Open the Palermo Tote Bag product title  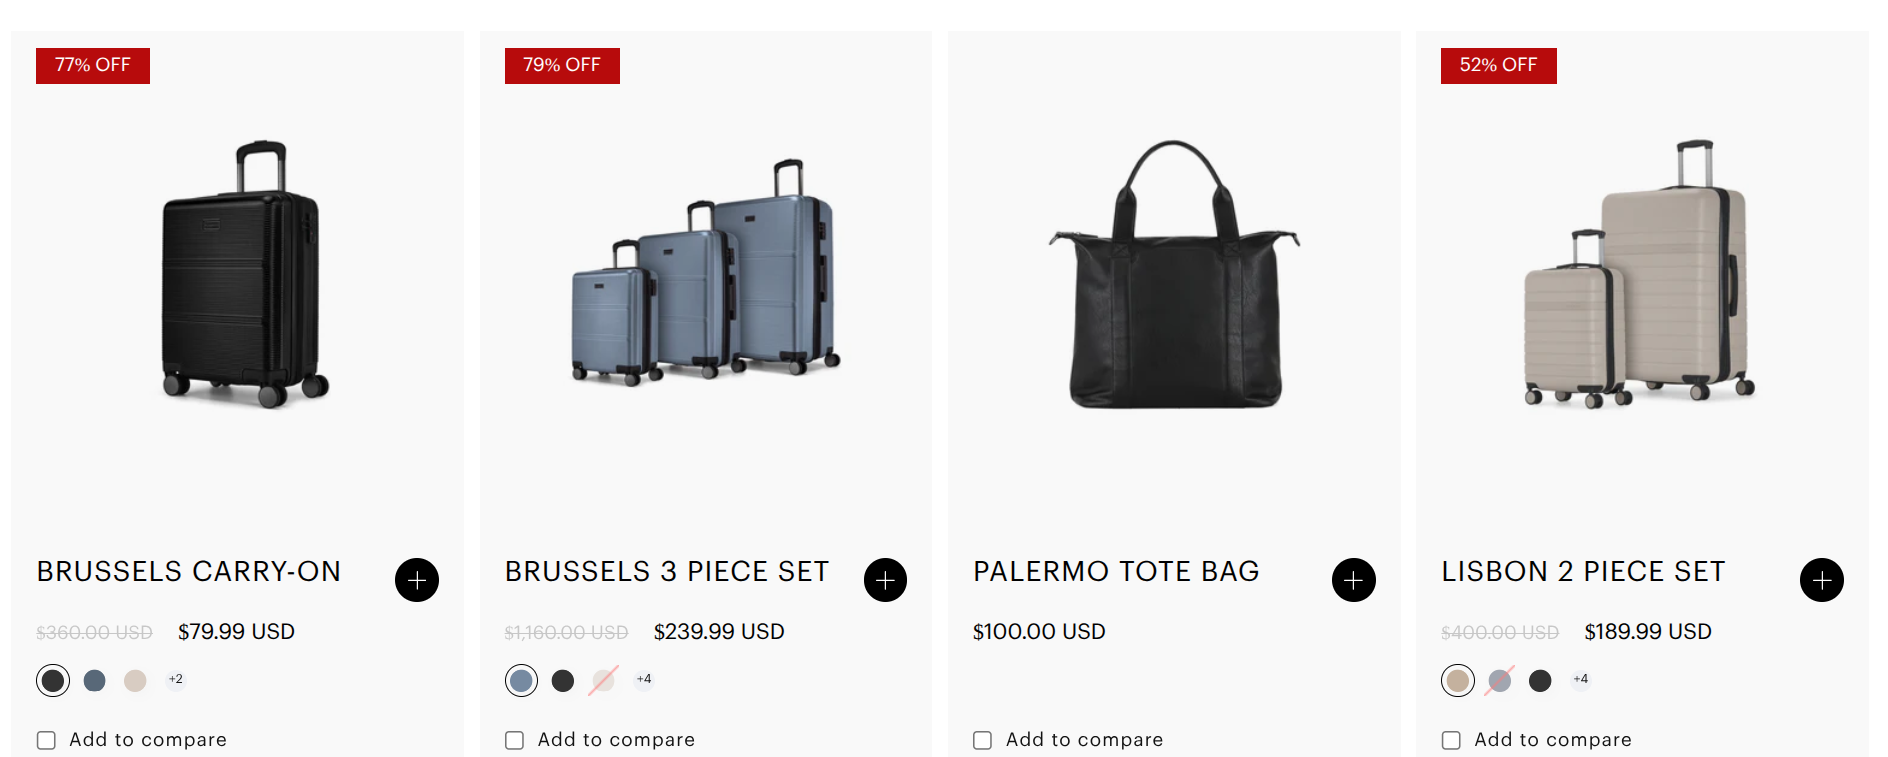click(x=1116, y=571)
